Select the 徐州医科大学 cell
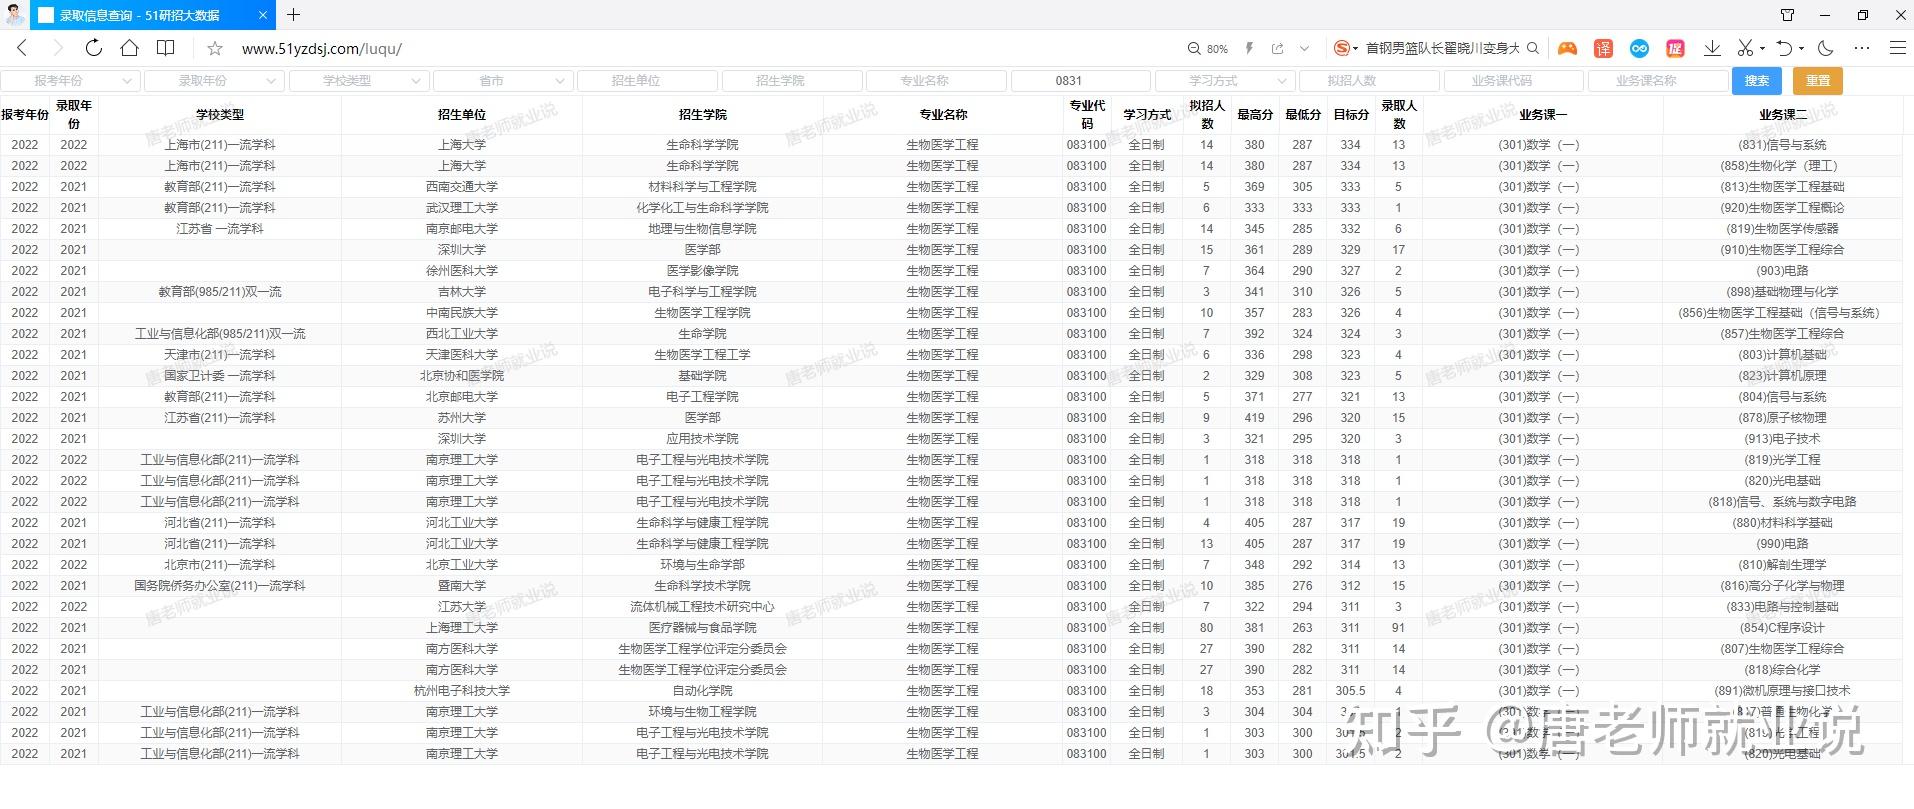 (x=462, y=271)
